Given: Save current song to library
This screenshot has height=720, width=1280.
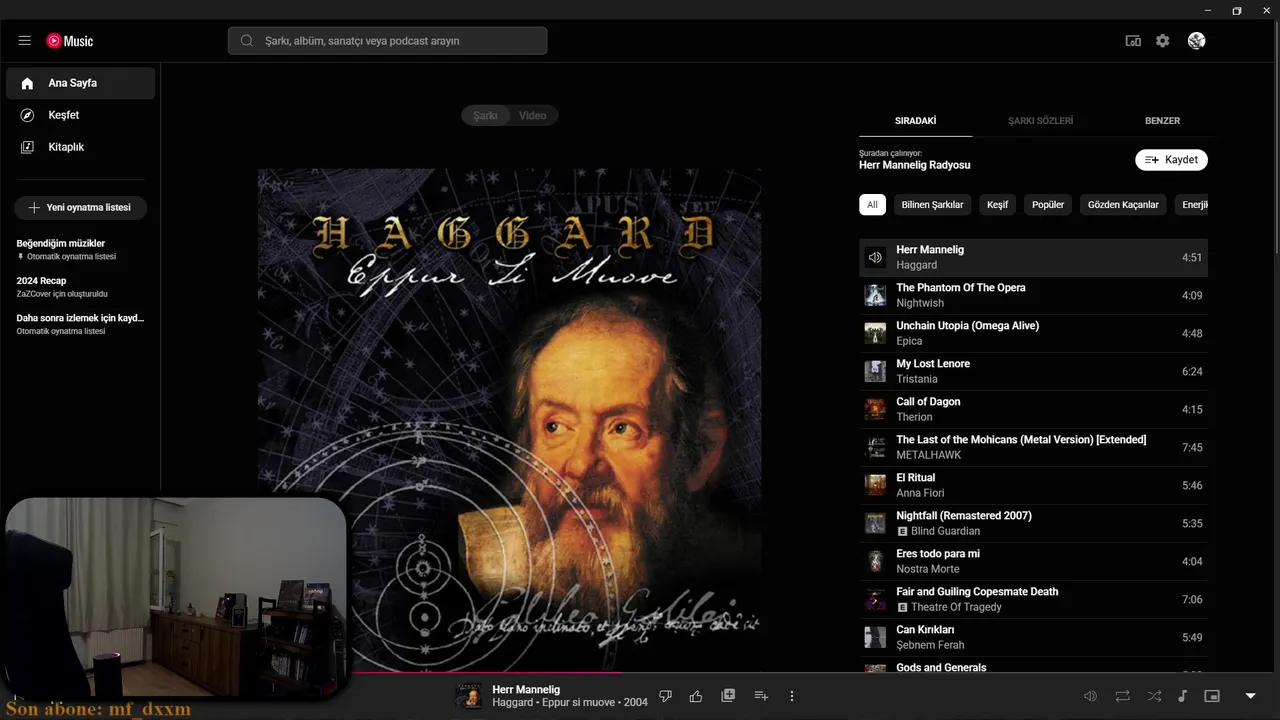Looking at the screenshot, I should (x=728, y=696).
